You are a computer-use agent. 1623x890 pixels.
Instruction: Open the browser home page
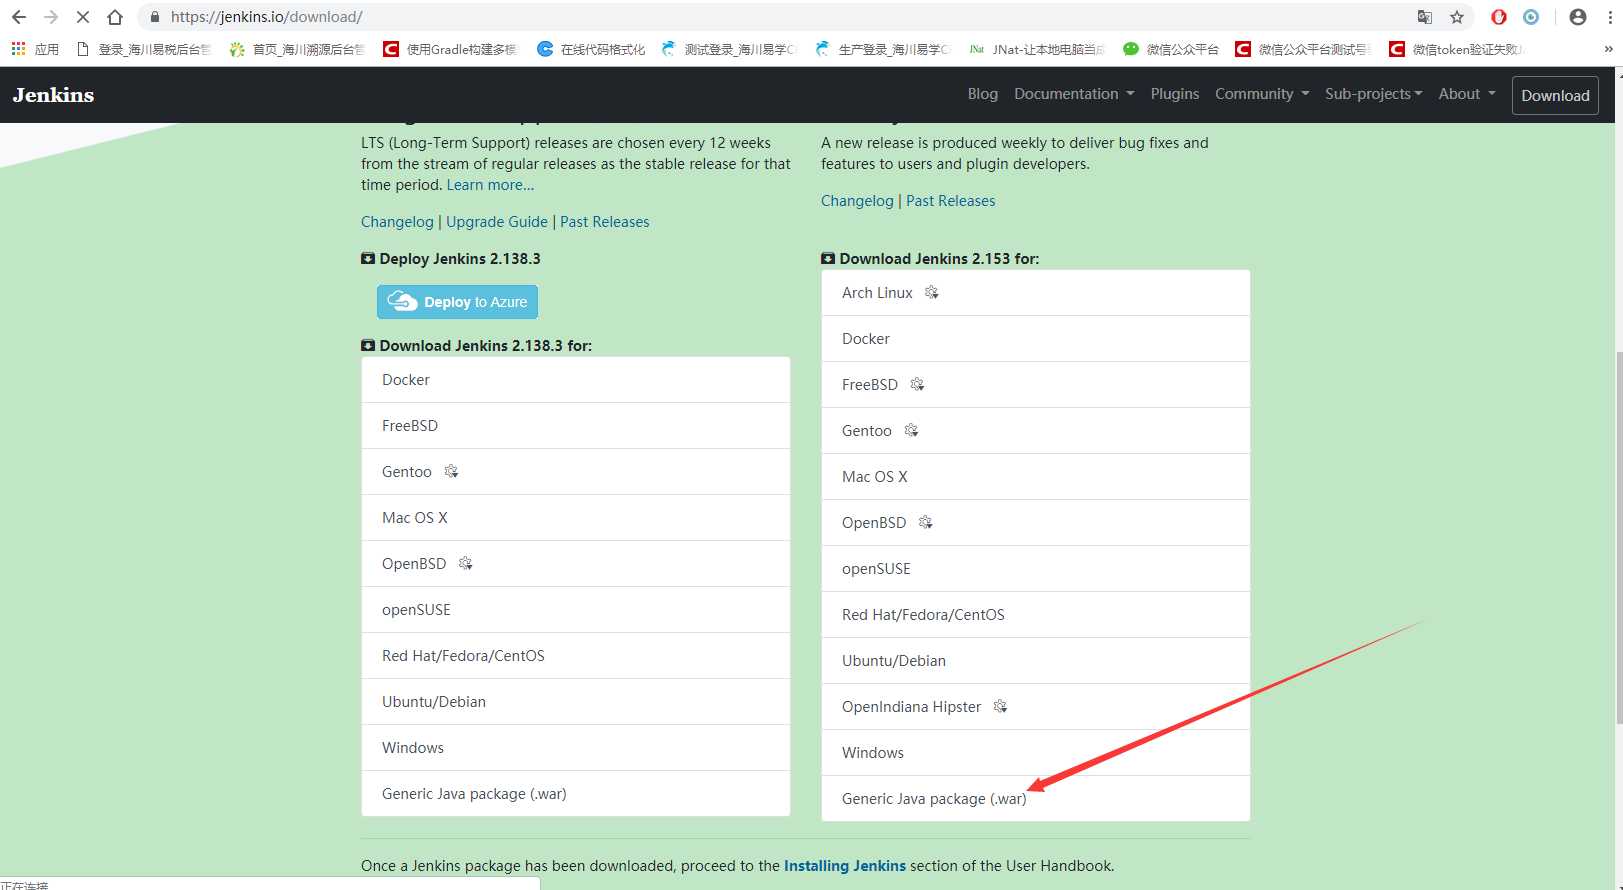click(x=115, y=17)
